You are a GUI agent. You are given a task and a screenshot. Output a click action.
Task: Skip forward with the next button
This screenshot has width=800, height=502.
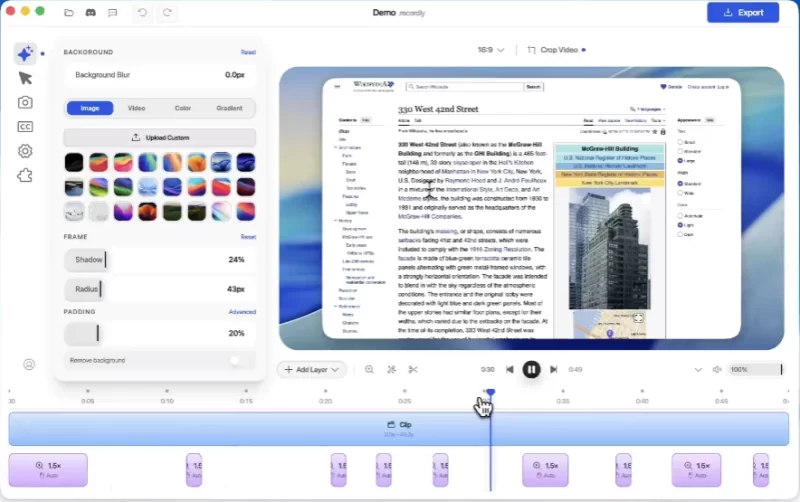pyautogui.click(x=554, y=369)
